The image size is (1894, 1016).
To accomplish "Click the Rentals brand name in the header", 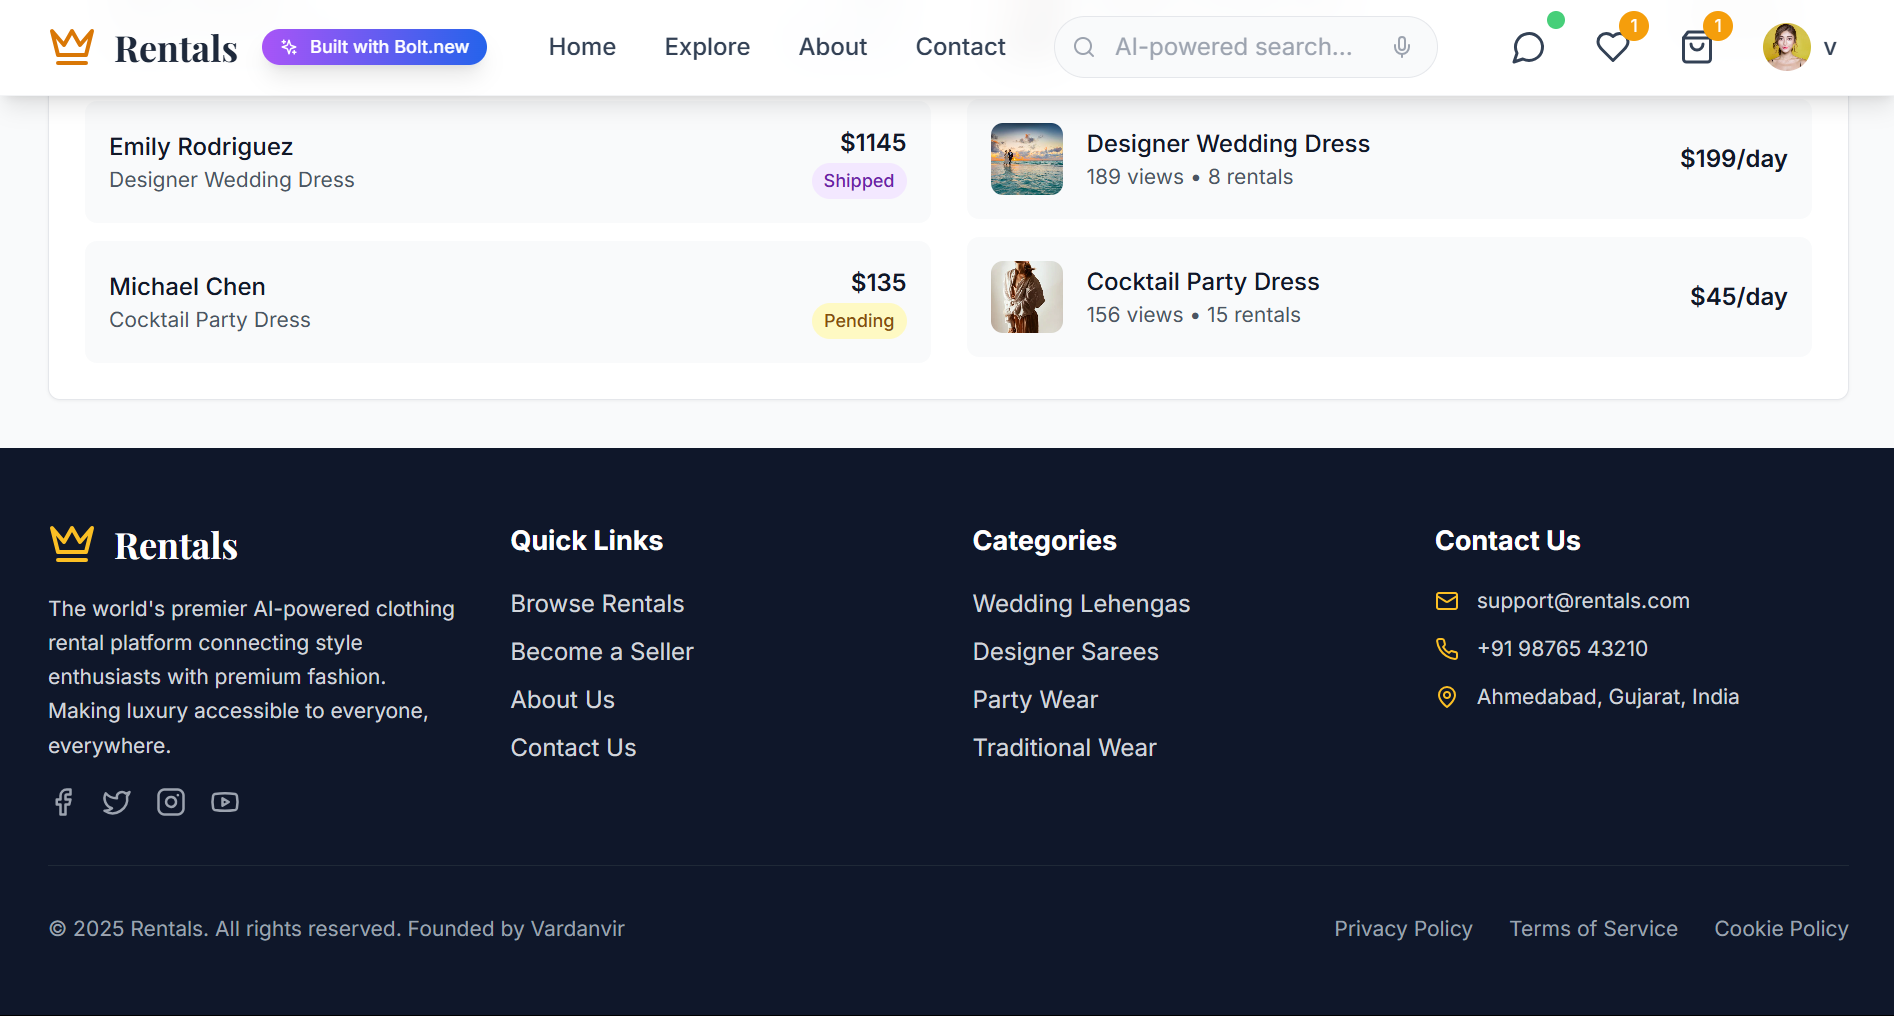I will coord(176,49).
